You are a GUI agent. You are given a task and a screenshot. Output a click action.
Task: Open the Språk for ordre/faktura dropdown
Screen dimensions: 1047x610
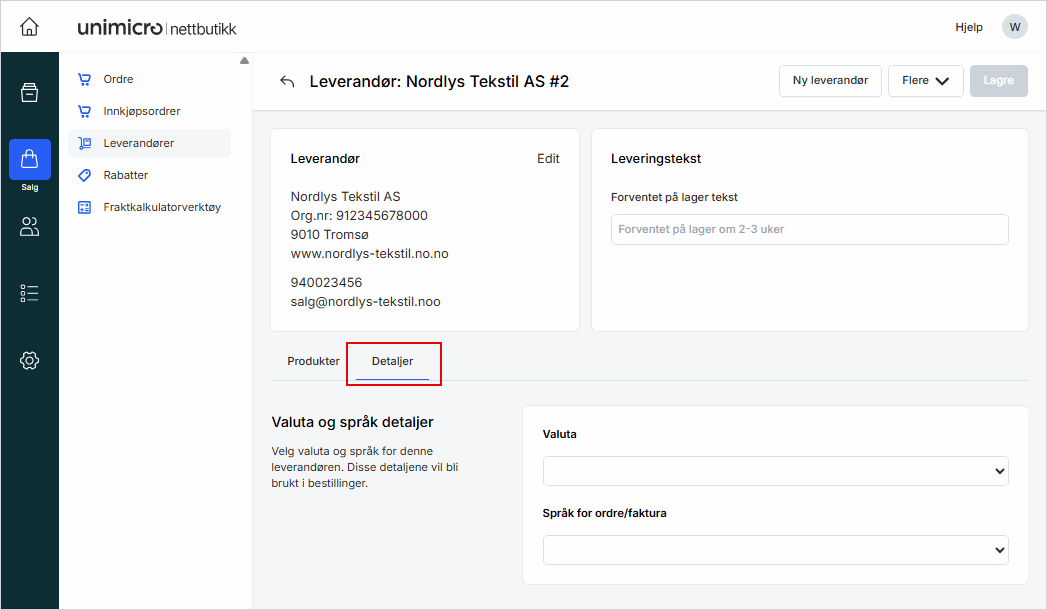point(775,550)
